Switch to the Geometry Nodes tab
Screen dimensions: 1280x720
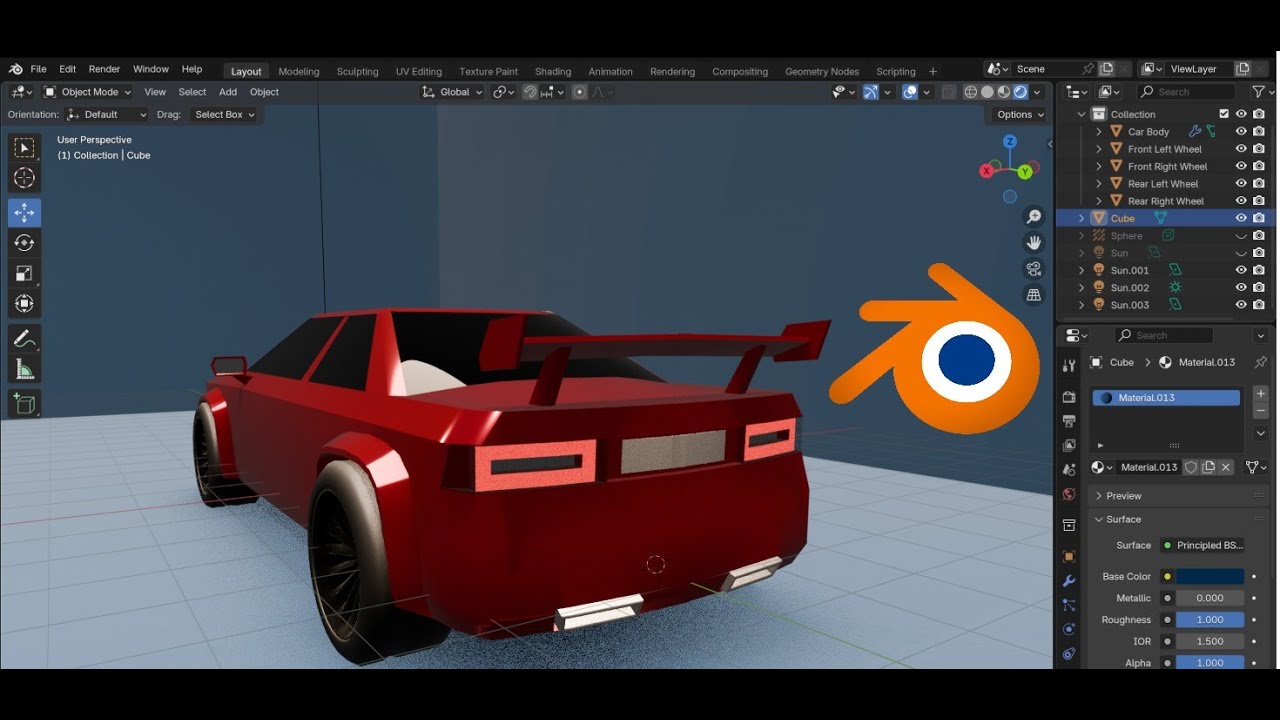click(x=822, y=72)
